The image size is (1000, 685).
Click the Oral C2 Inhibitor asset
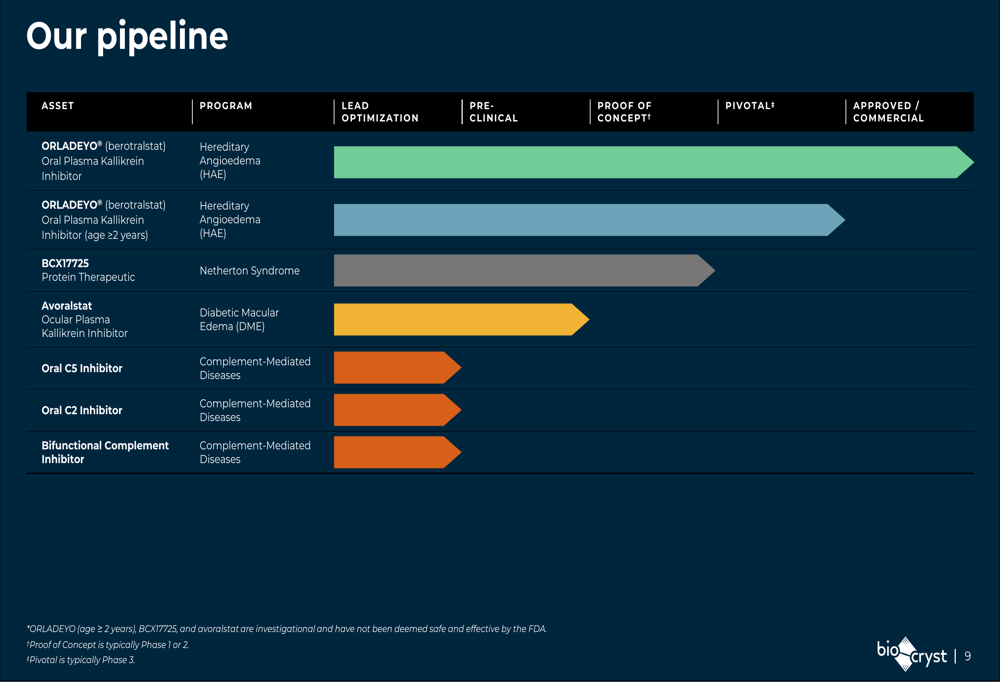coord(82,410)
